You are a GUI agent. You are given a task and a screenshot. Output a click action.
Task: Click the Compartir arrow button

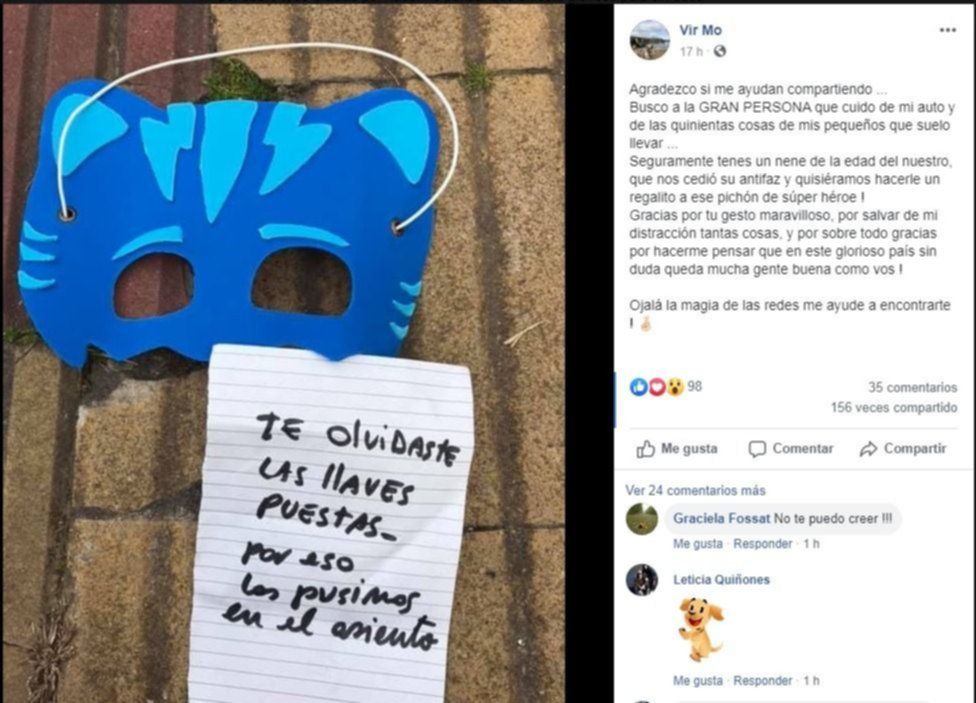(x=903, y=449)
